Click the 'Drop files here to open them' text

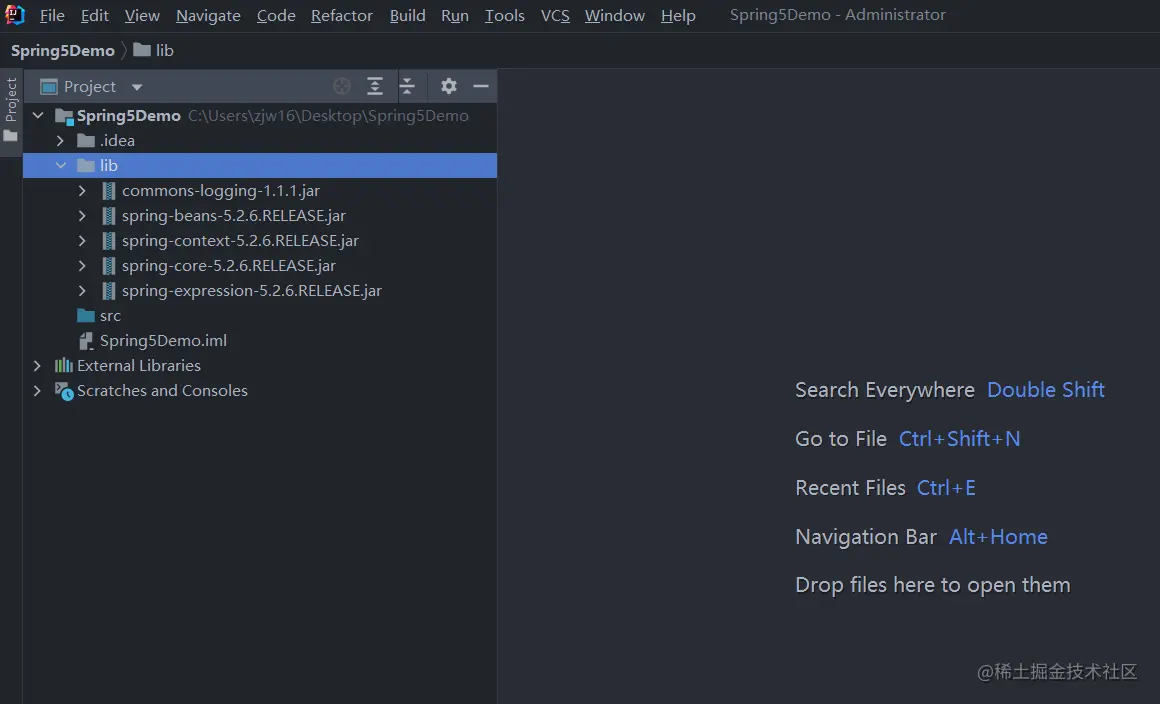point(933,585)
